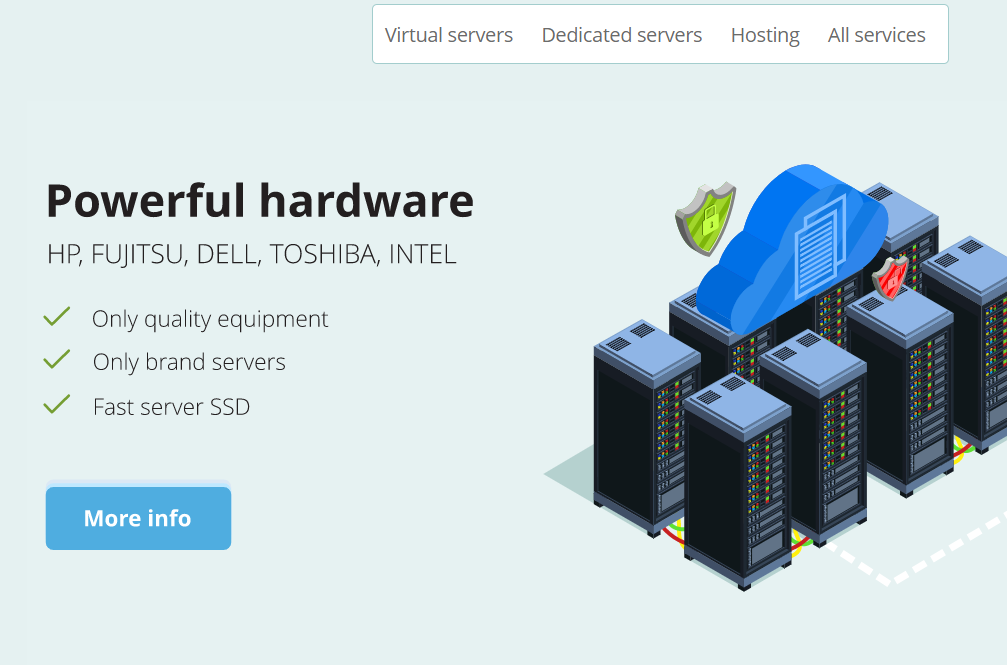This screenshot has width=1007, height=665.
Task: Click the More info button
Action: (138, 518)
